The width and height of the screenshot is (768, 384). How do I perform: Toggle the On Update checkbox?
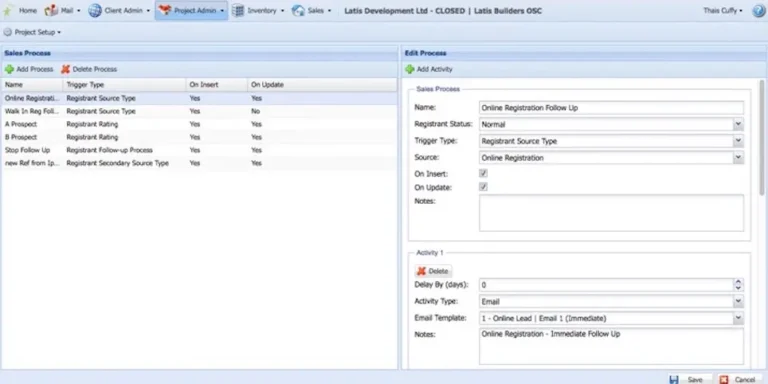tap(483, 187)
